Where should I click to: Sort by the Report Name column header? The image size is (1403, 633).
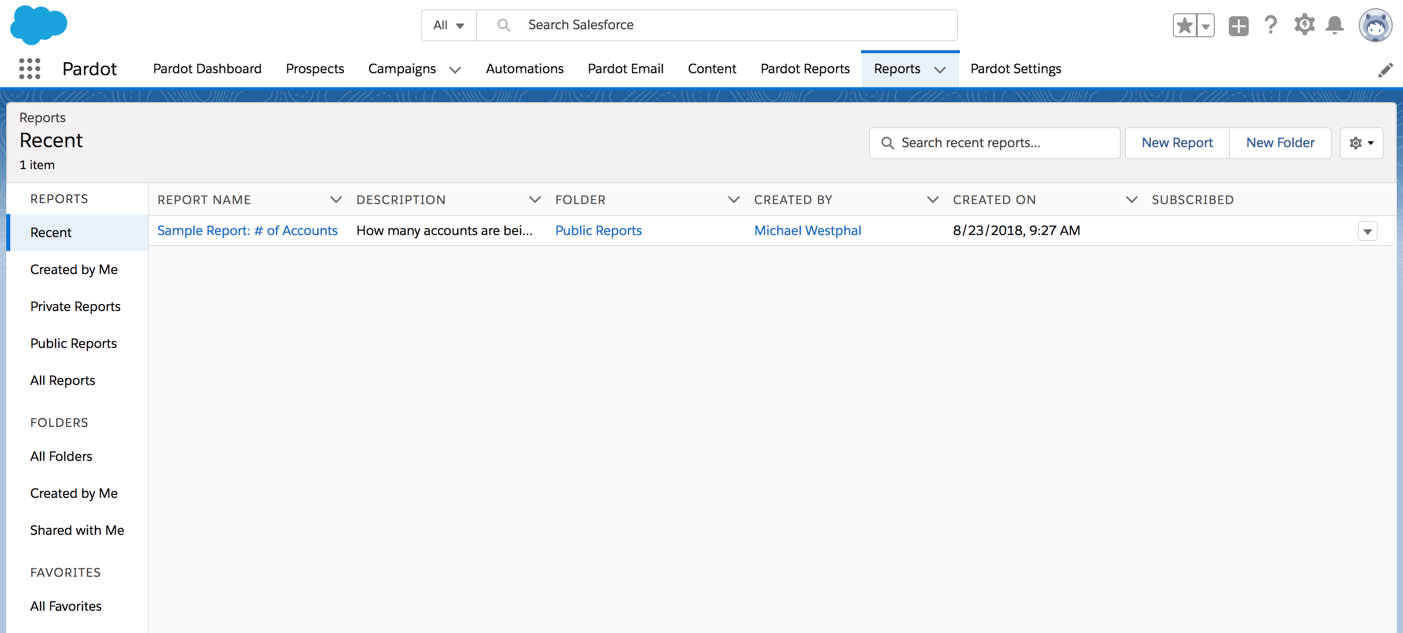click(204, 200)
